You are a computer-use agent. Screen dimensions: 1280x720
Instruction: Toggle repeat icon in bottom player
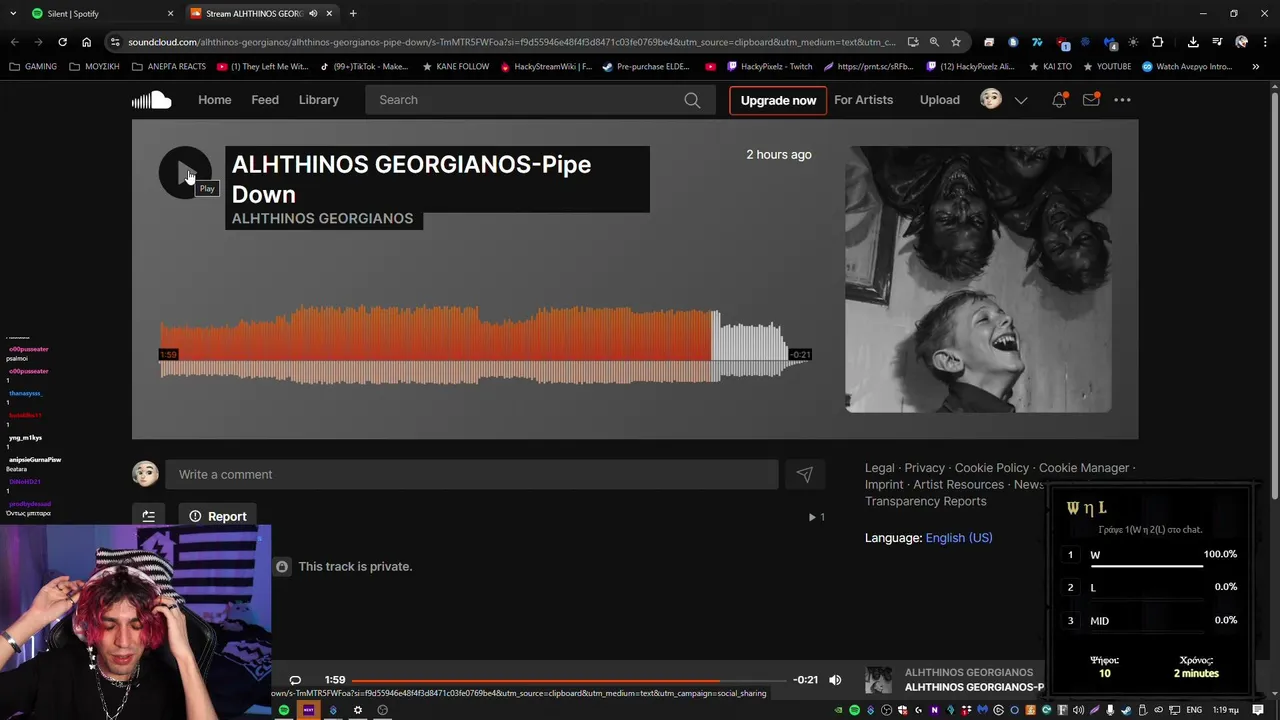click(295, 680)
